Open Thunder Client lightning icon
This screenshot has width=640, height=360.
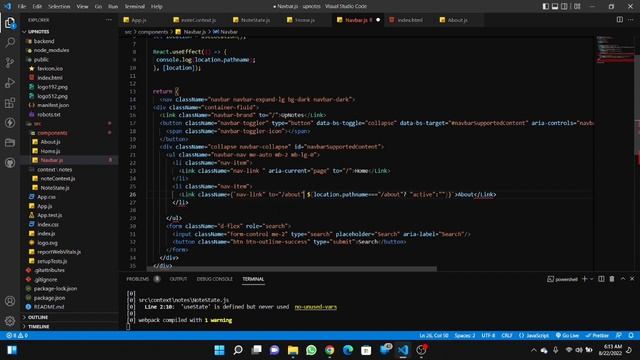10,122
